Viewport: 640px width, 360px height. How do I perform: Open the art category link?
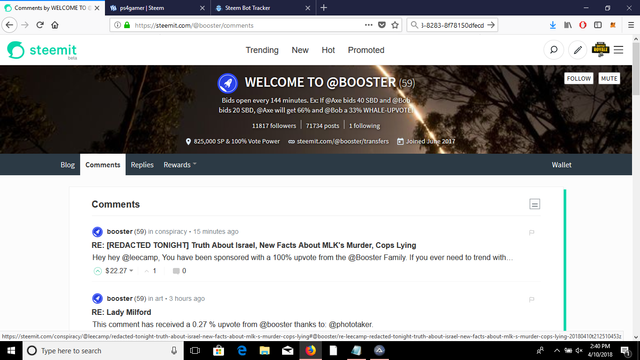coord(159,298)
